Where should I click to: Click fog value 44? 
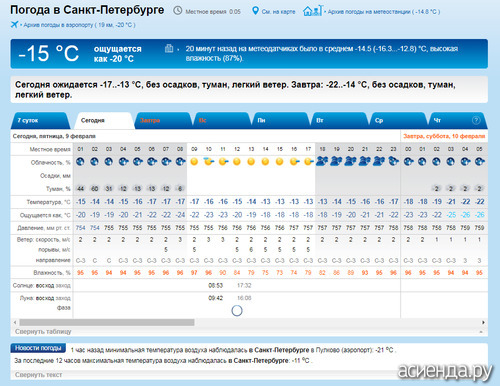(x=80, y=189)
